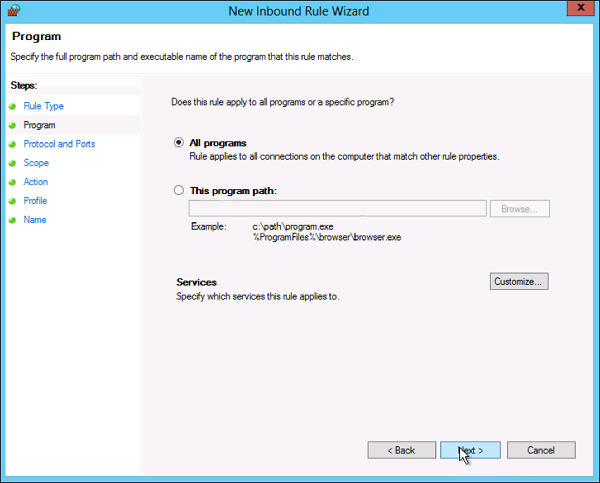Cancel the rule wizard
Image resolution: width=600 pixels, height=483 pixels.
pyautogui.click(x=540, y=450)
